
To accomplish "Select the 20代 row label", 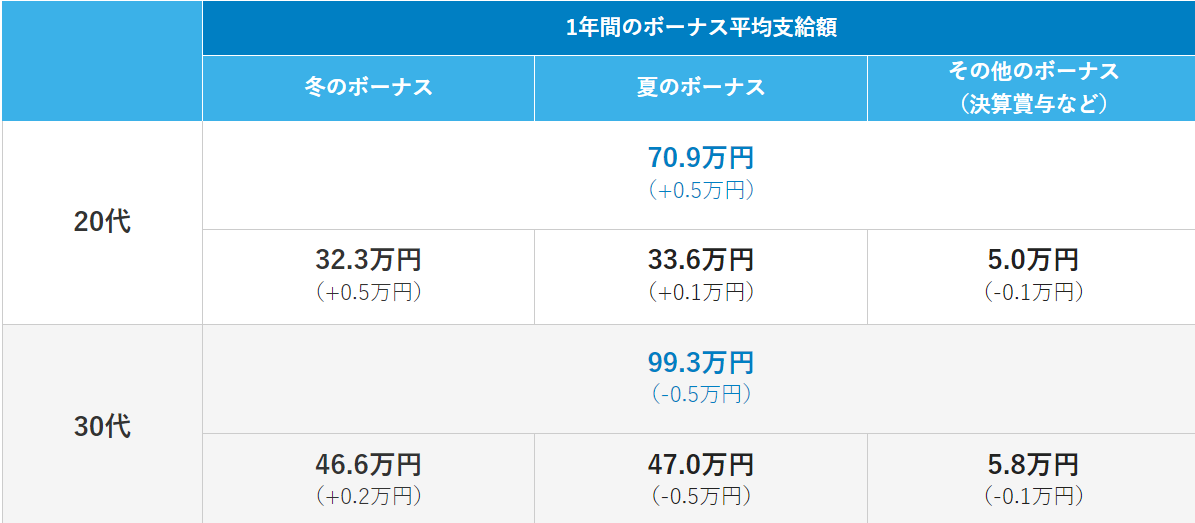I will click(102, 222).
